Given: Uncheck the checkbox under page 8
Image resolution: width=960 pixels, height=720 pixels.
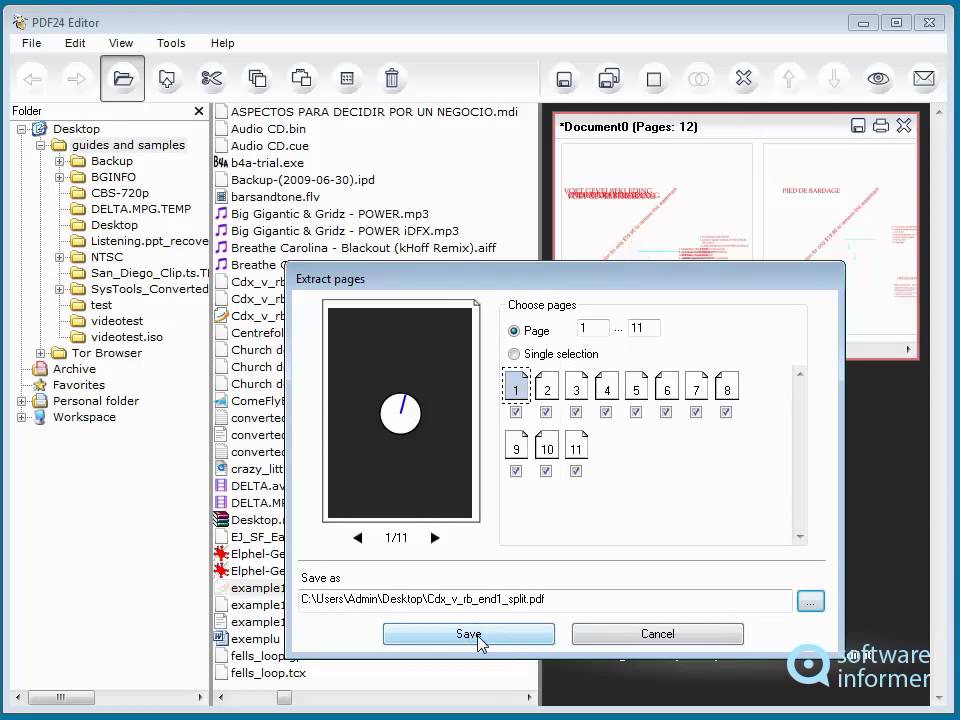Looking at the screenshot, I should tap(726, 412).
